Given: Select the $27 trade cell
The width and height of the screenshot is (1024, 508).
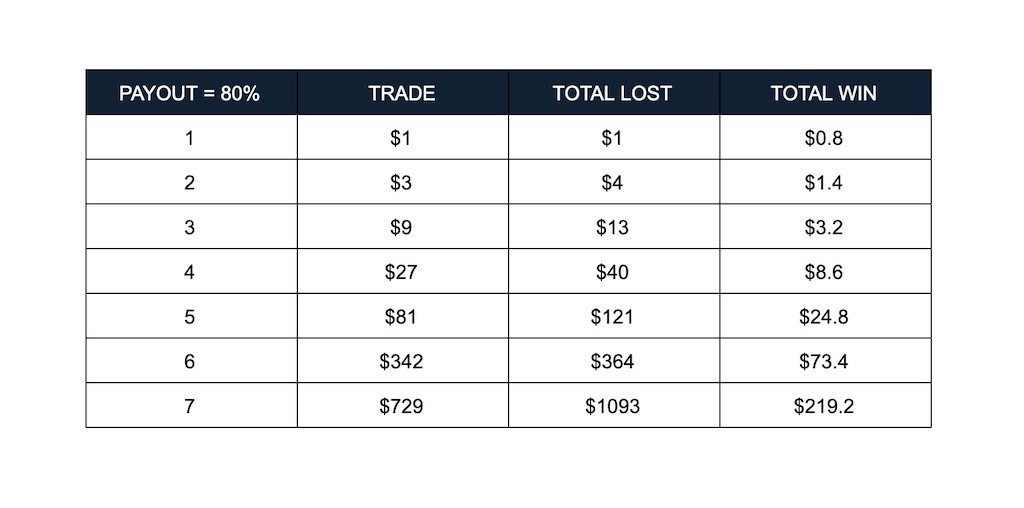Looking at the screenshot, I should pos(402,272).
